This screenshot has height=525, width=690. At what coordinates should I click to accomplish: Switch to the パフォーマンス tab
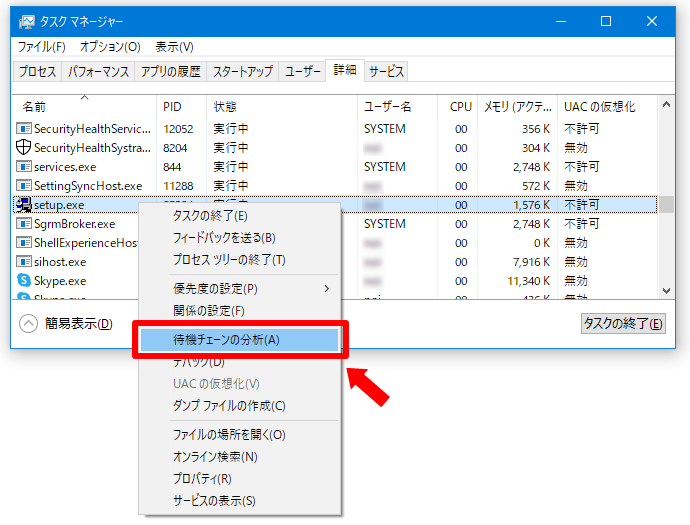(98, 72)
